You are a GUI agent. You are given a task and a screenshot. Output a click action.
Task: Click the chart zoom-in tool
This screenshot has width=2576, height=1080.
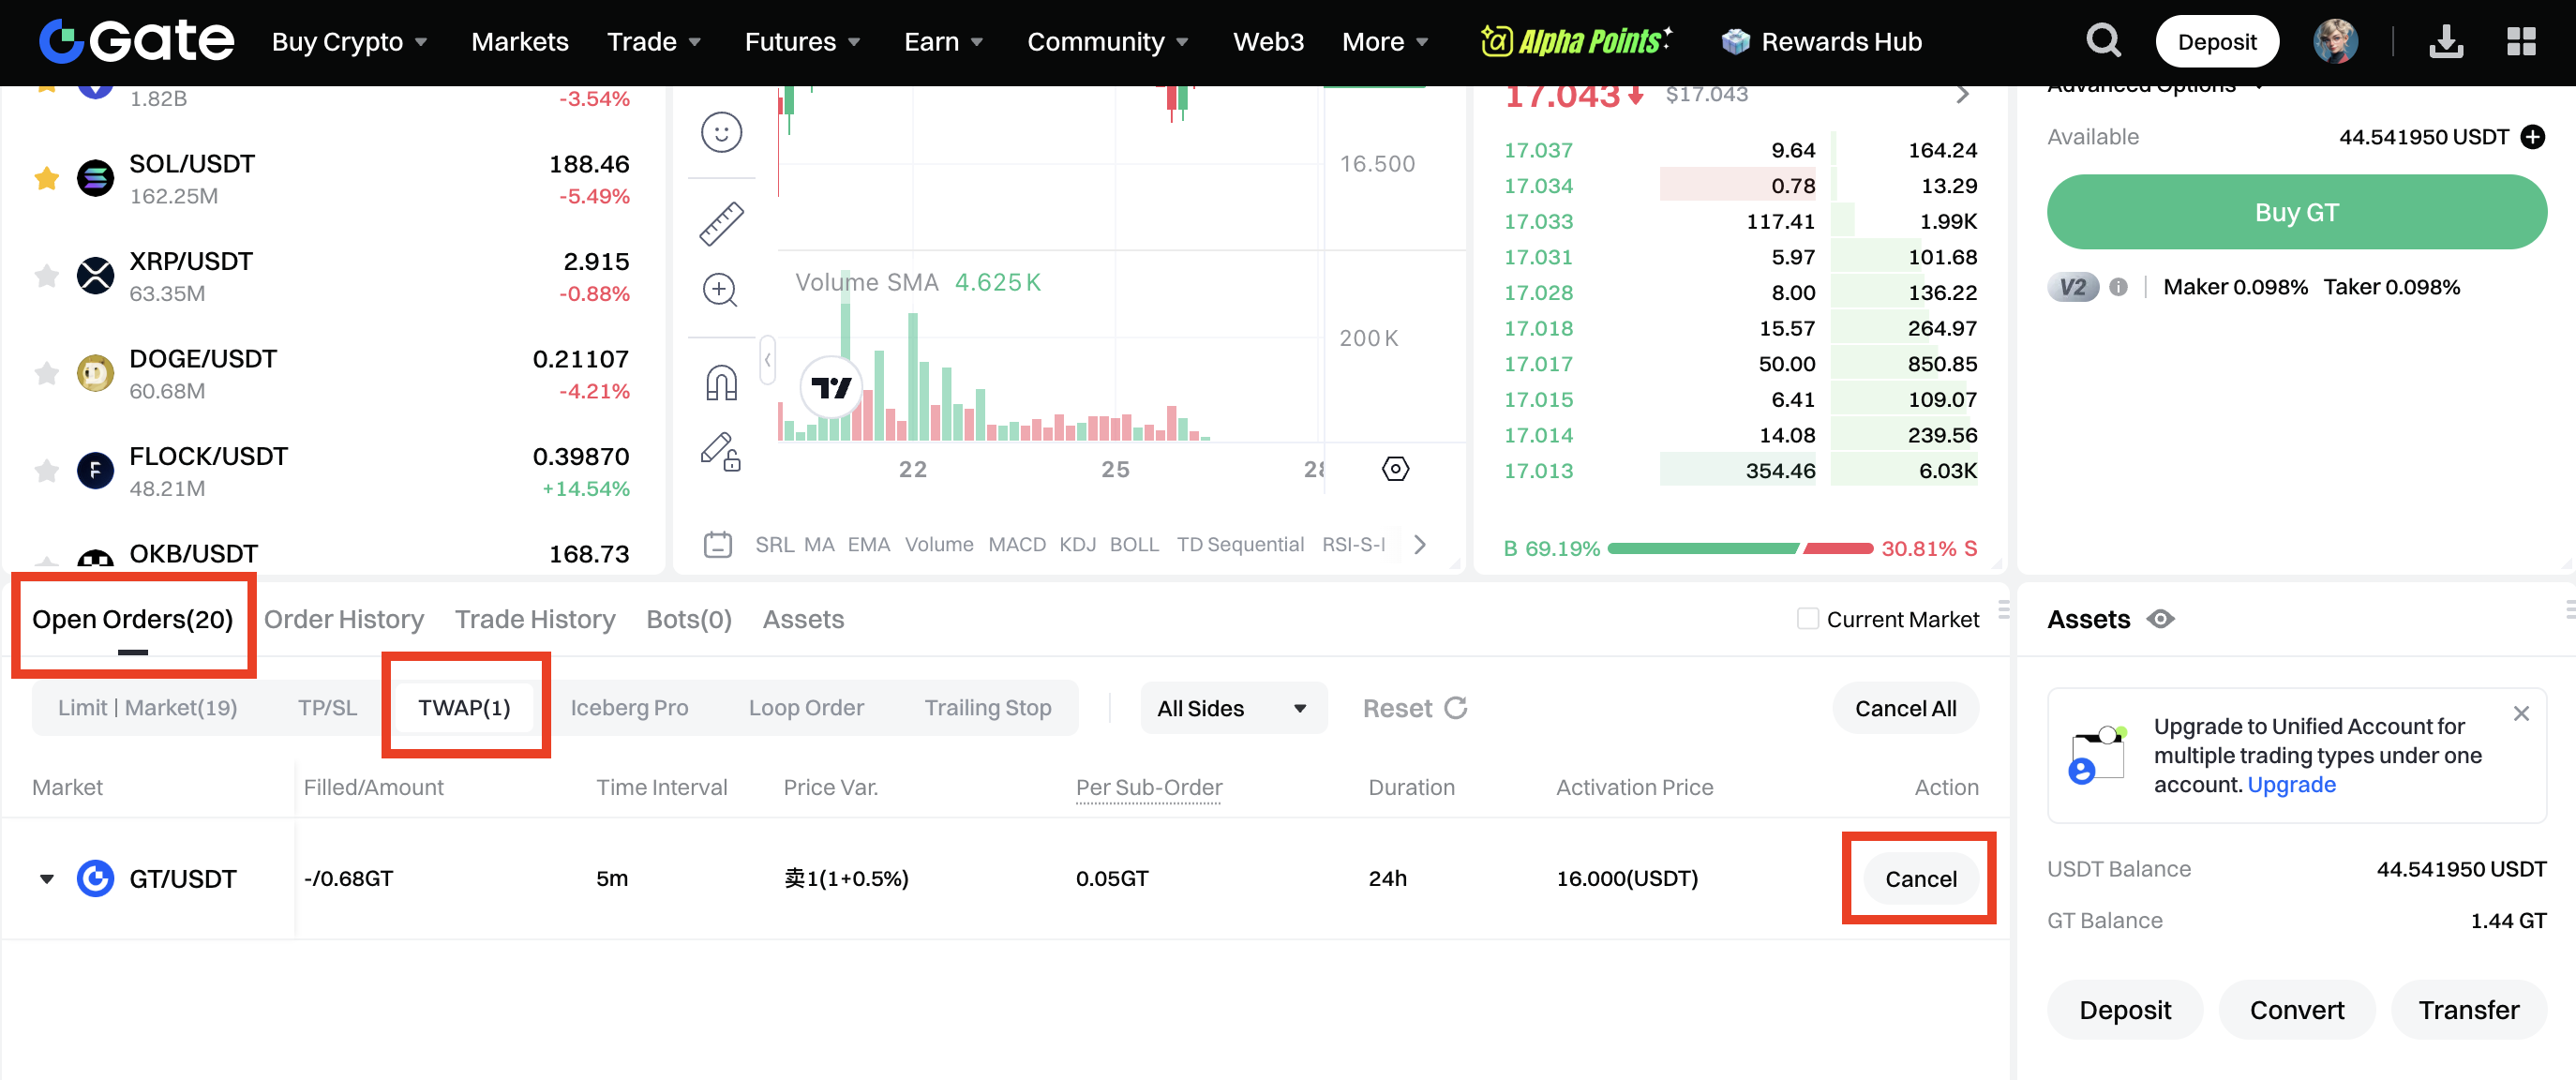[720, 290]
